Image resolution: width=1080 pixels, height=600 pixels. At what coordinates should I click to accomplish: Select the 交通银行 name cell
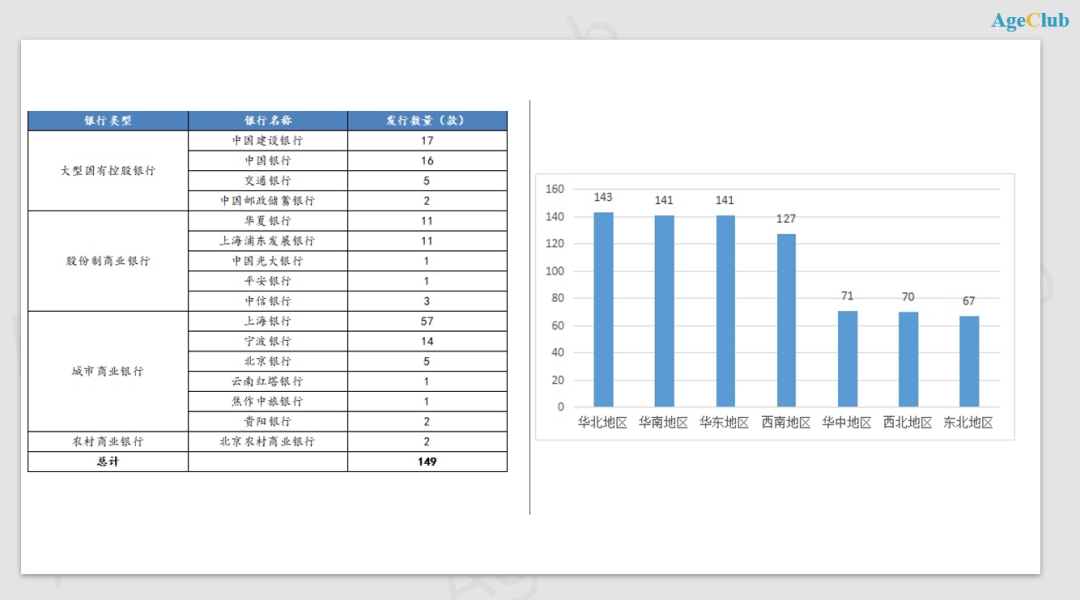pyautogui.click(x=268, y=180)
